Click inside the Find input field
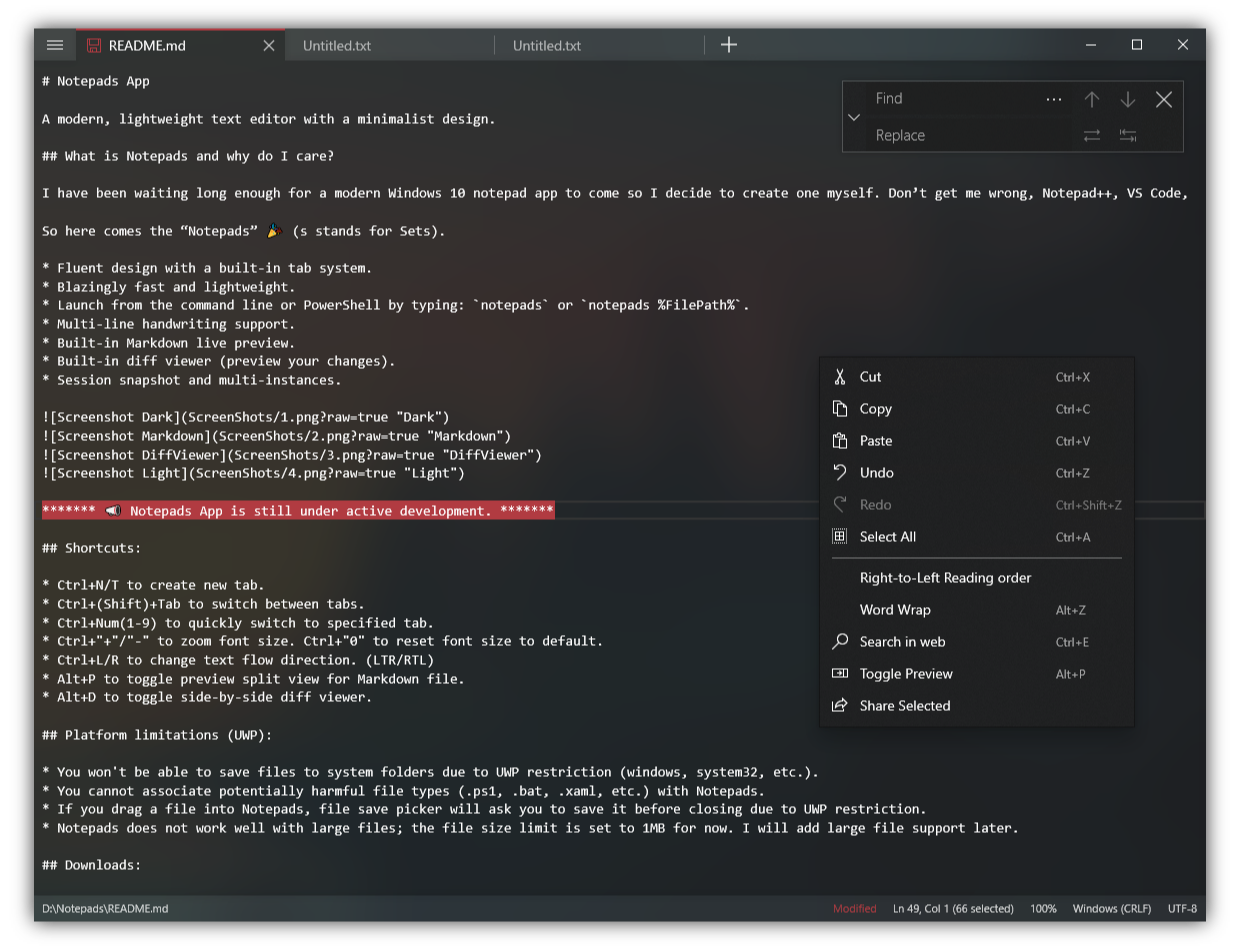The image size is (1240, 950). [950, 98]
